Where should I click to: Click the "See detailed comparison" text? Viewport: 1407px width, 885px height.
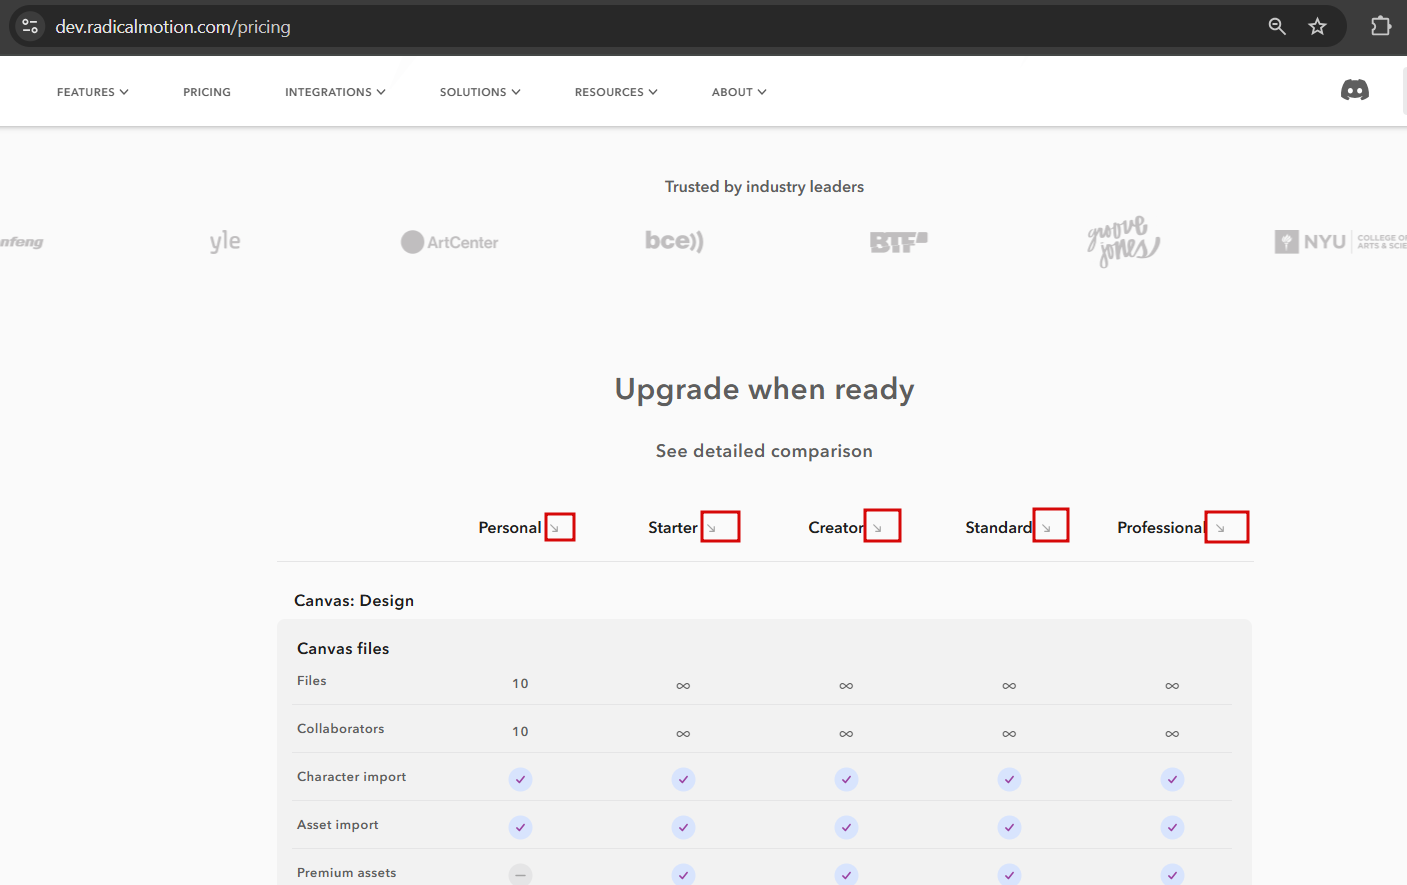pos(764,451)
